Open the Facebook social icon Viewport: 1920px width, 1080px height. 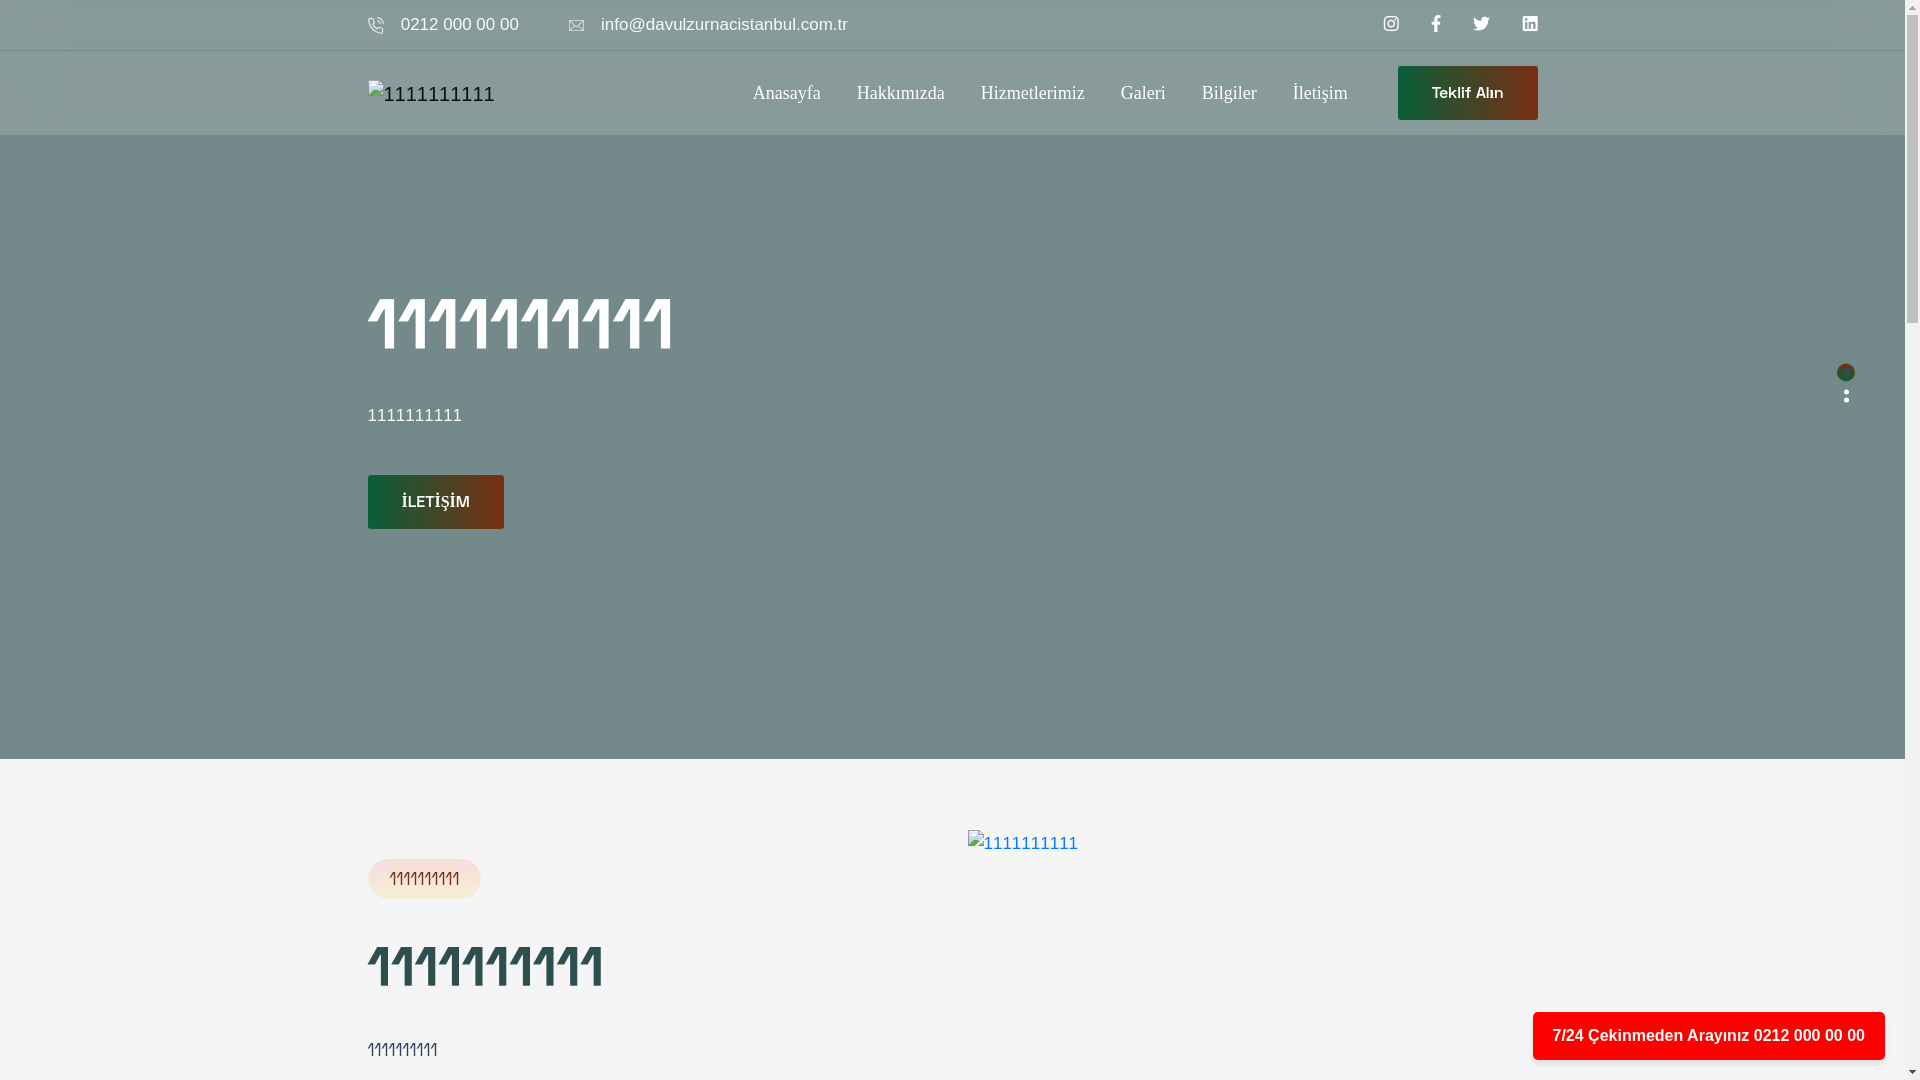pyautogui.click(x=1436, y=24)
